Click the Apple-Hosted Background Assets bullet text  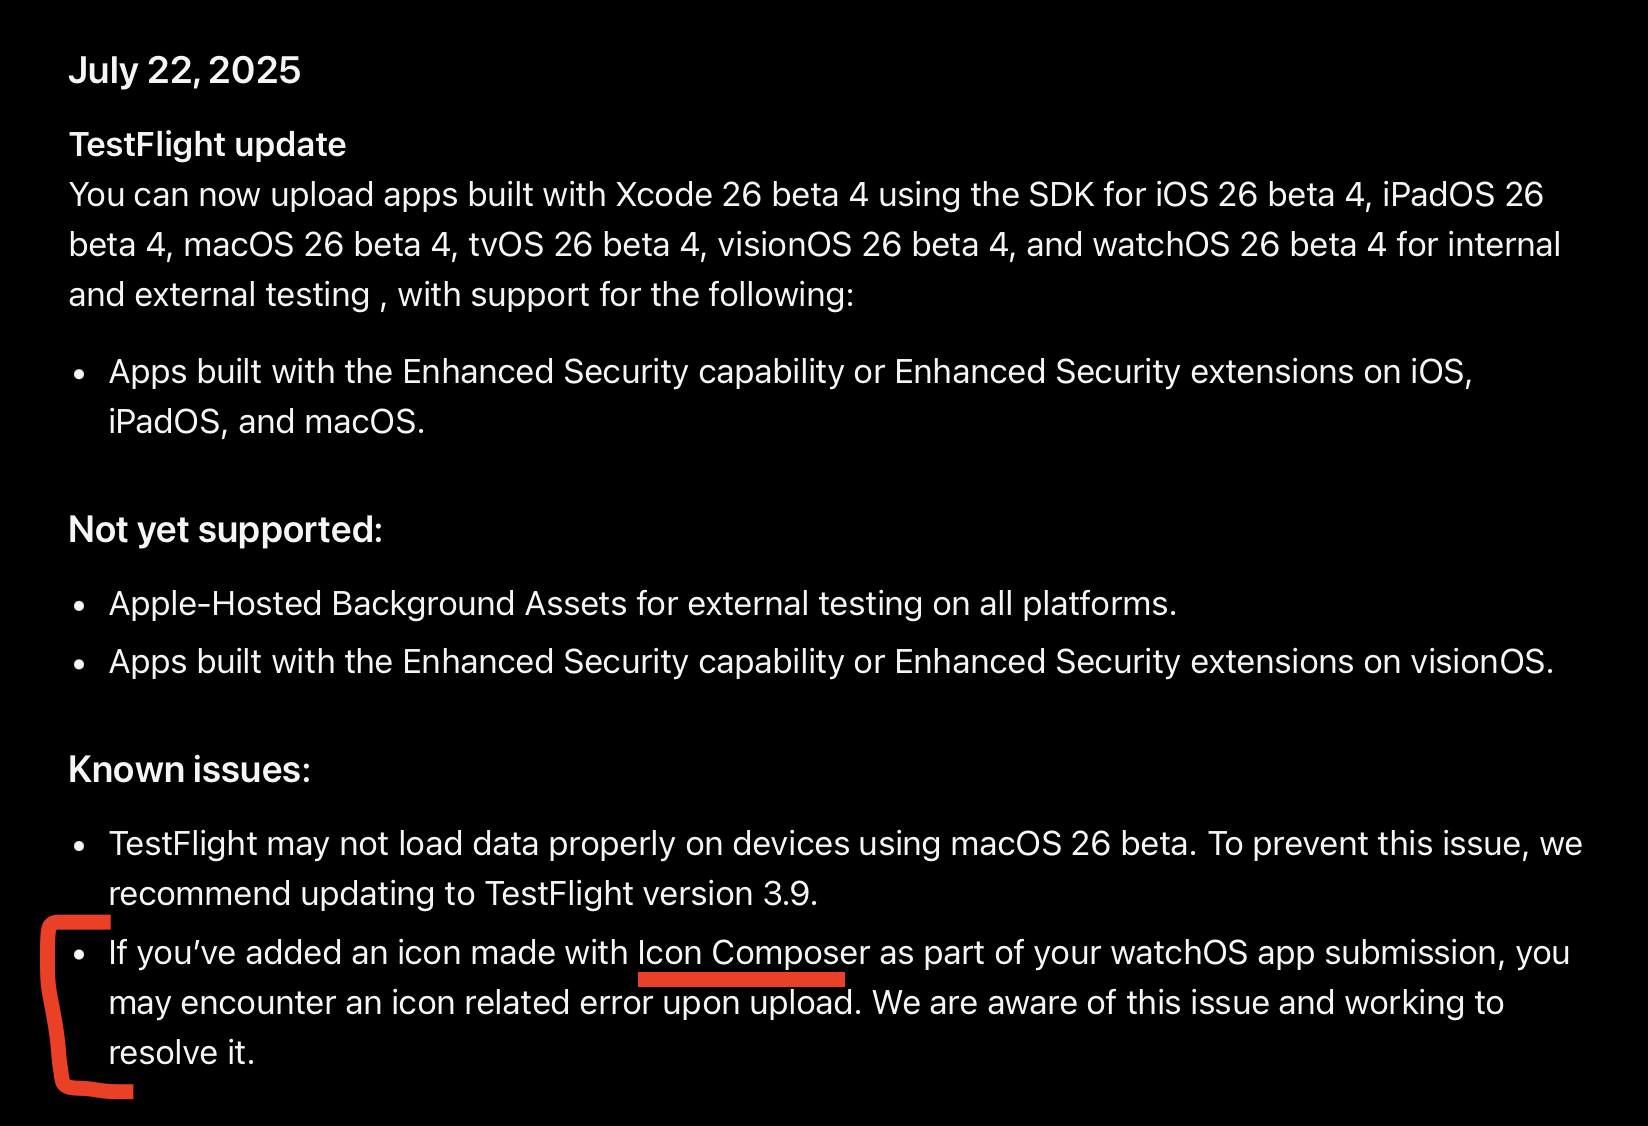point(641,604)
